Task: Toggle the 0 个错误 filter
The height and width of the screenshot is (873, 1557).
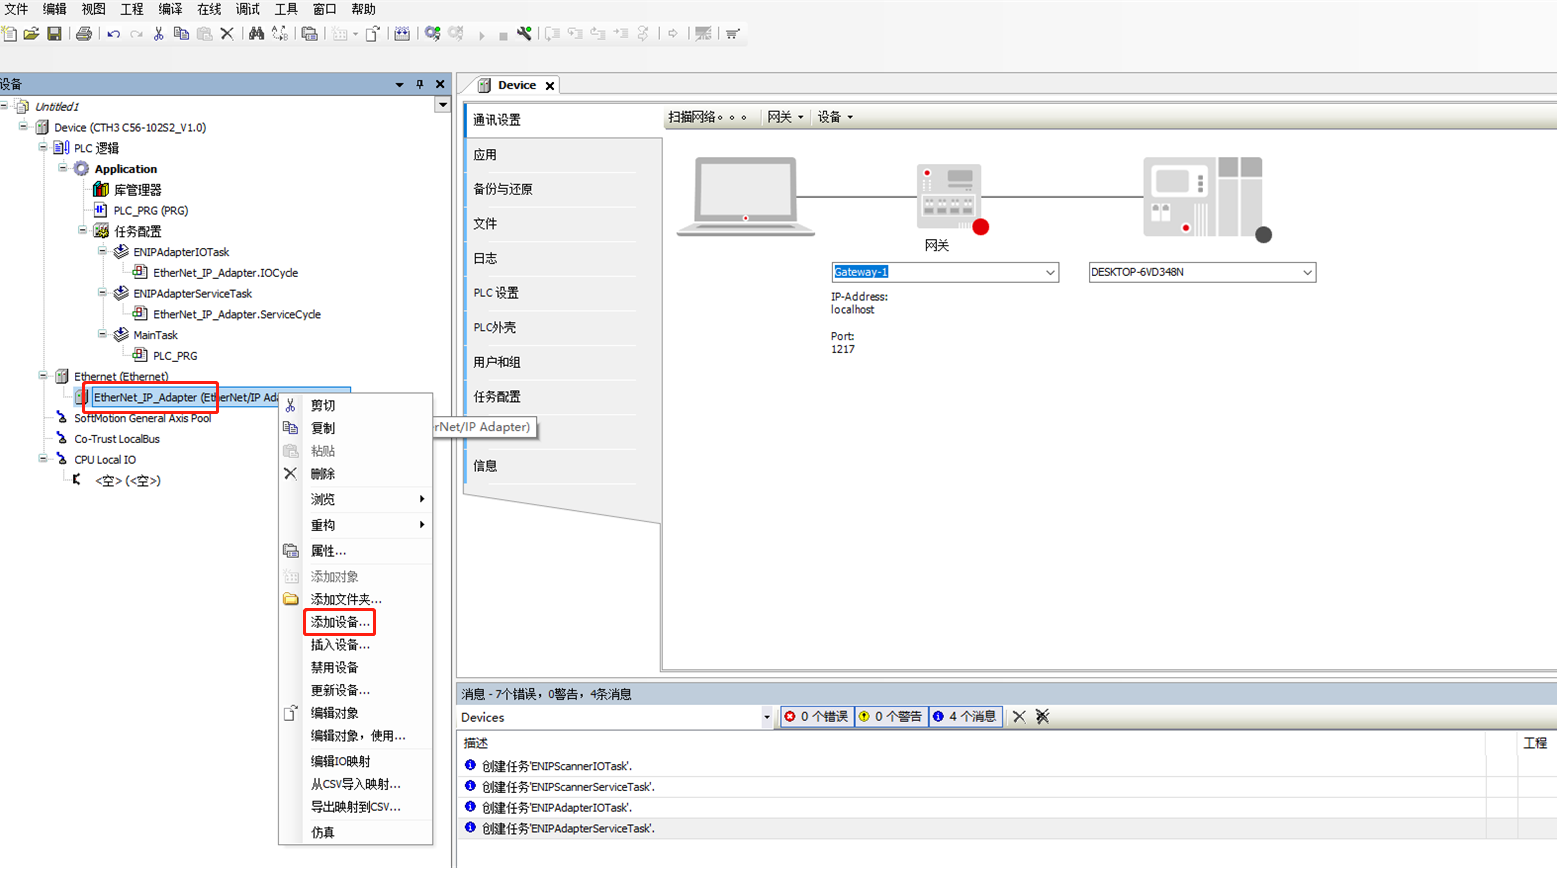Action: (817, 716)
